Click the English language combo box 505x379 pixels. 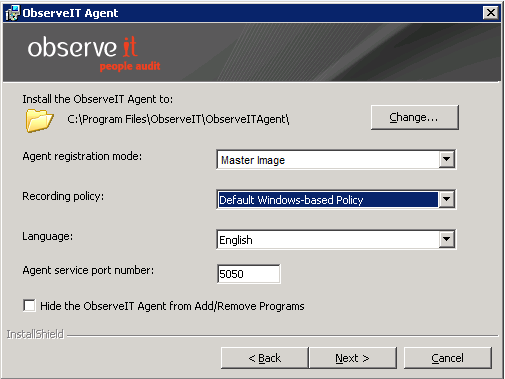(336, 239)
